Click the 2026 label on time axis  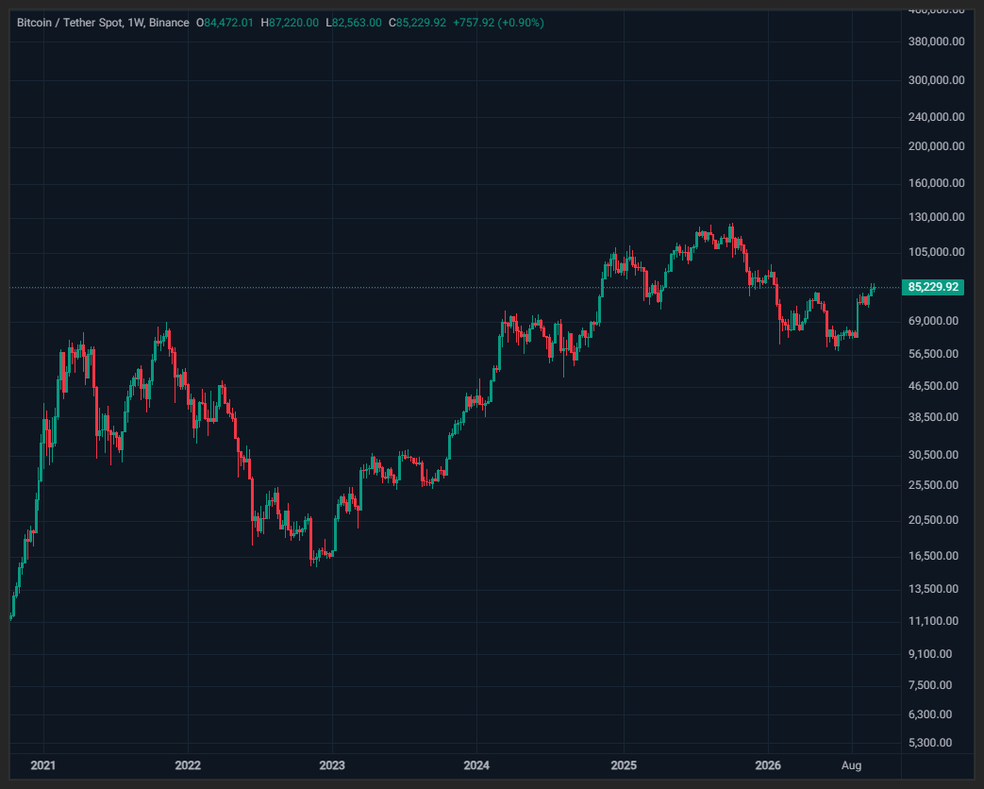point(768,765)
